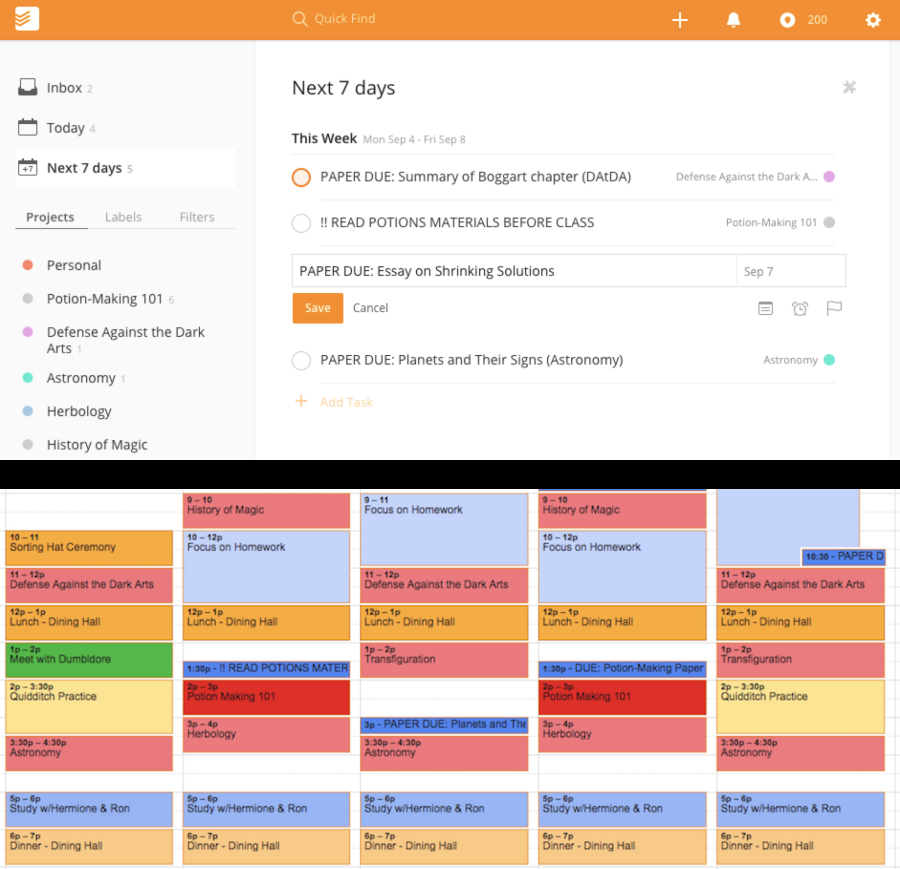
Task: Open the Personal project
Action: point(73,265)
